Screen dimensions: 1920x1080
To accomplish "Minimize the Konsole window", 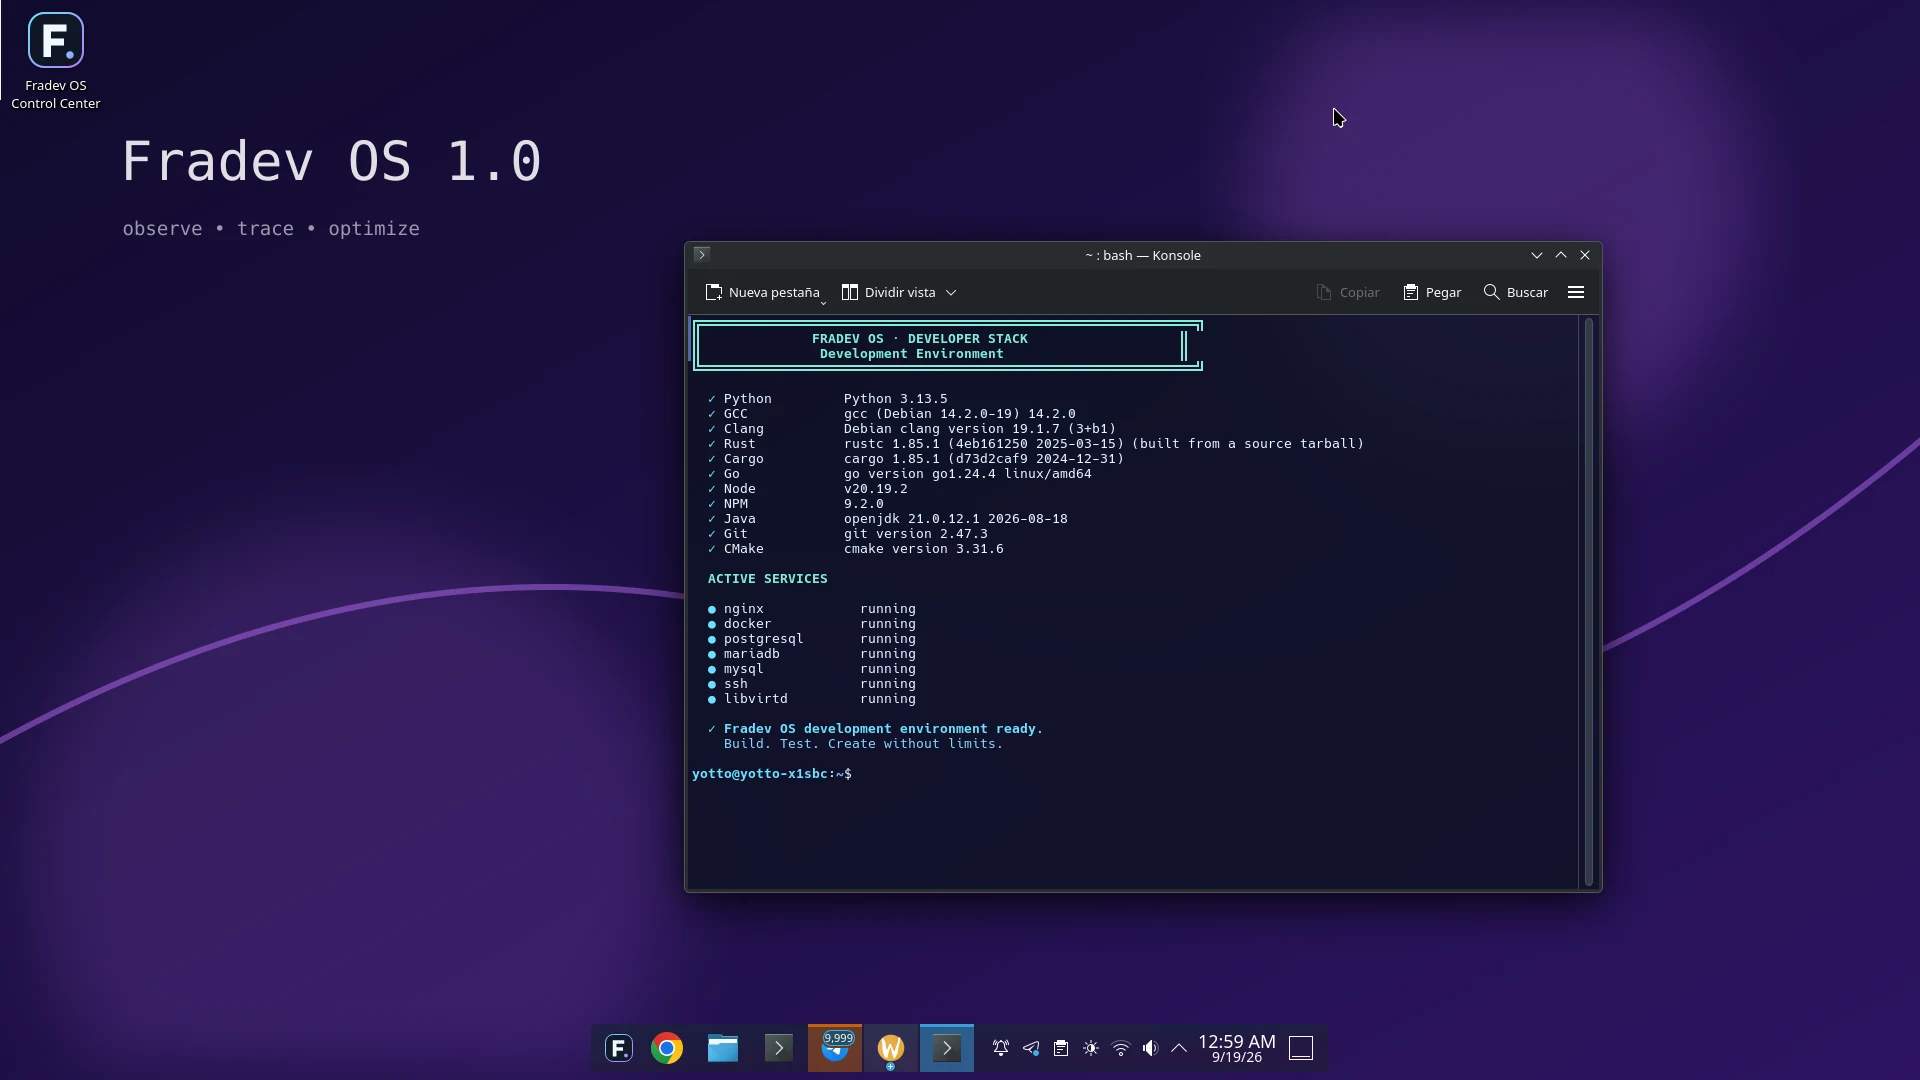I will click(x=1537, y=255).
